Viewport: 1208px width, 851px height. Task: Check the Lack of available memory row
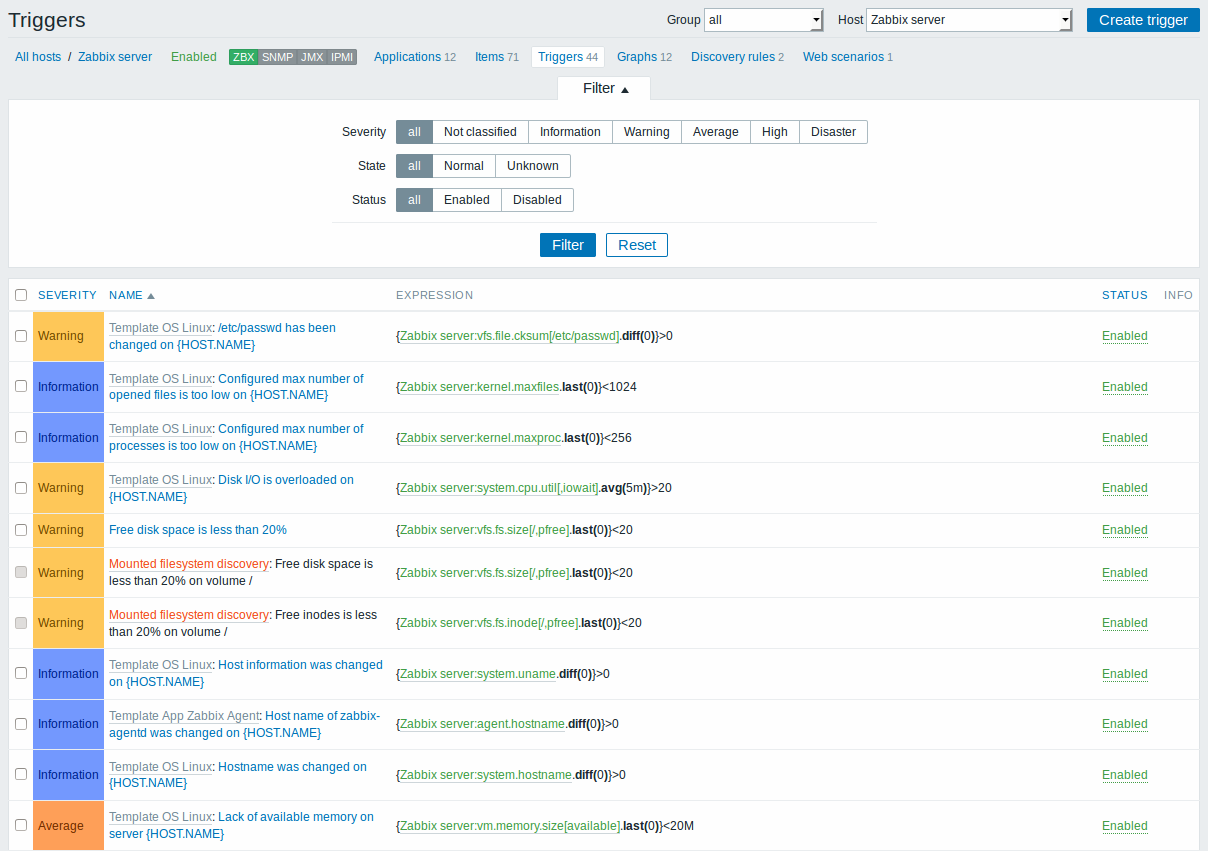point(21,825)
